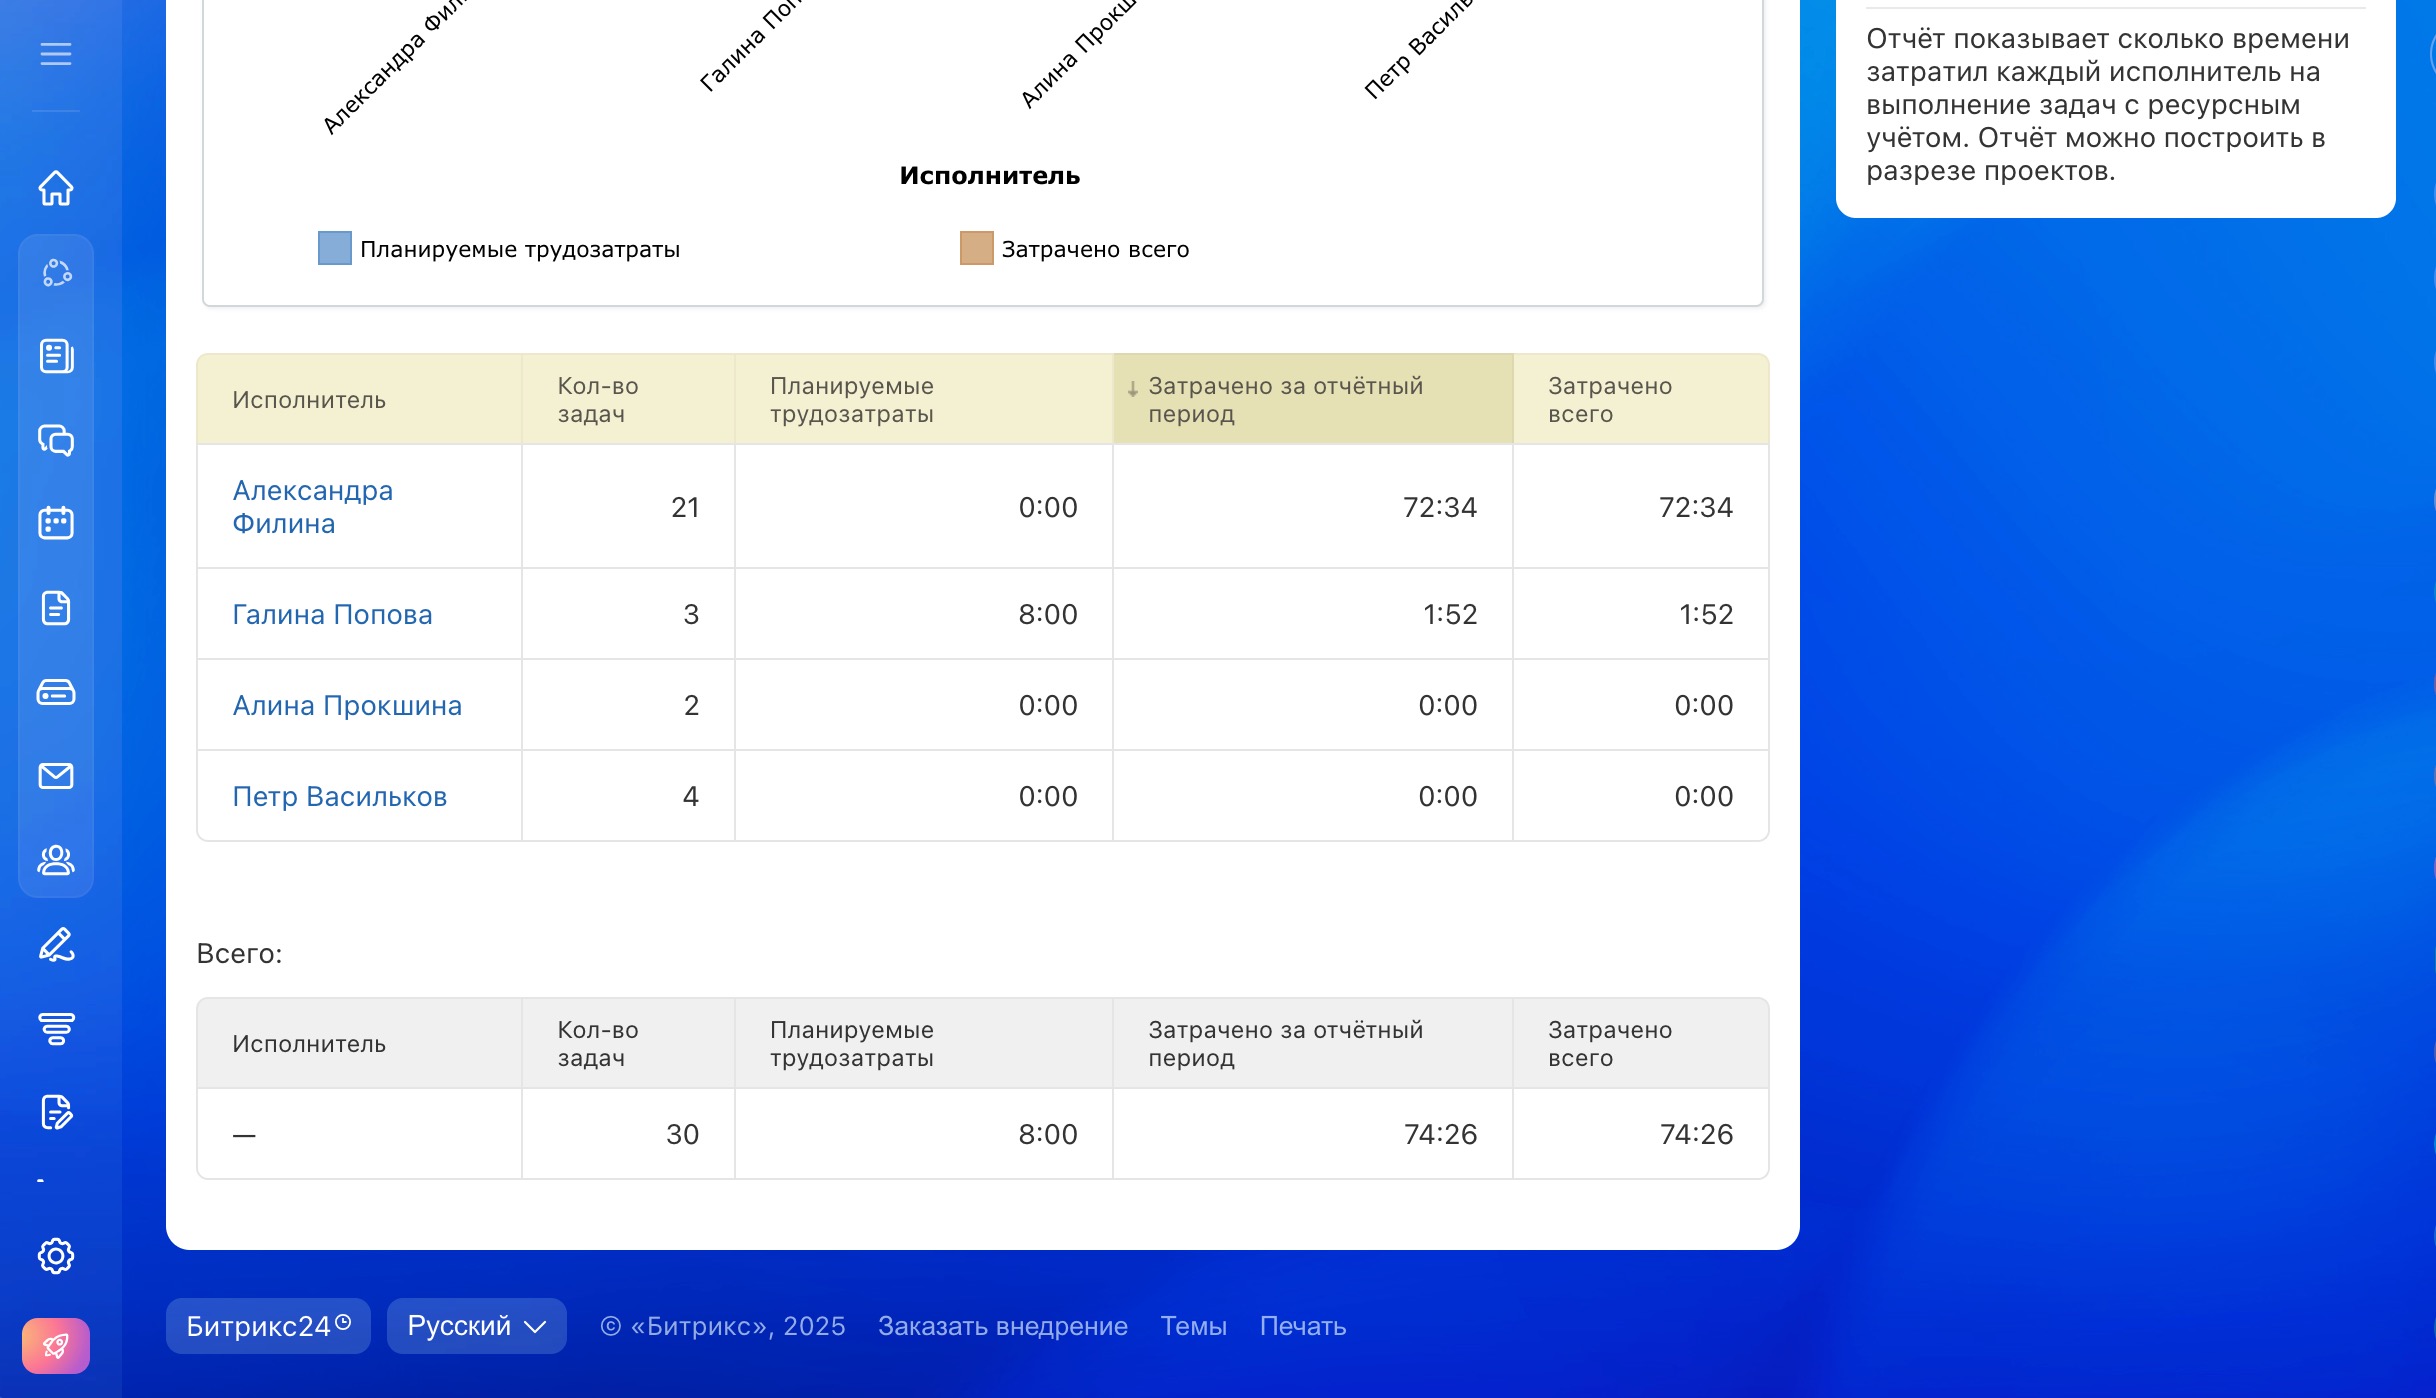Click the © «Битрикс», 2025 copyright link

click(723, 1326)
